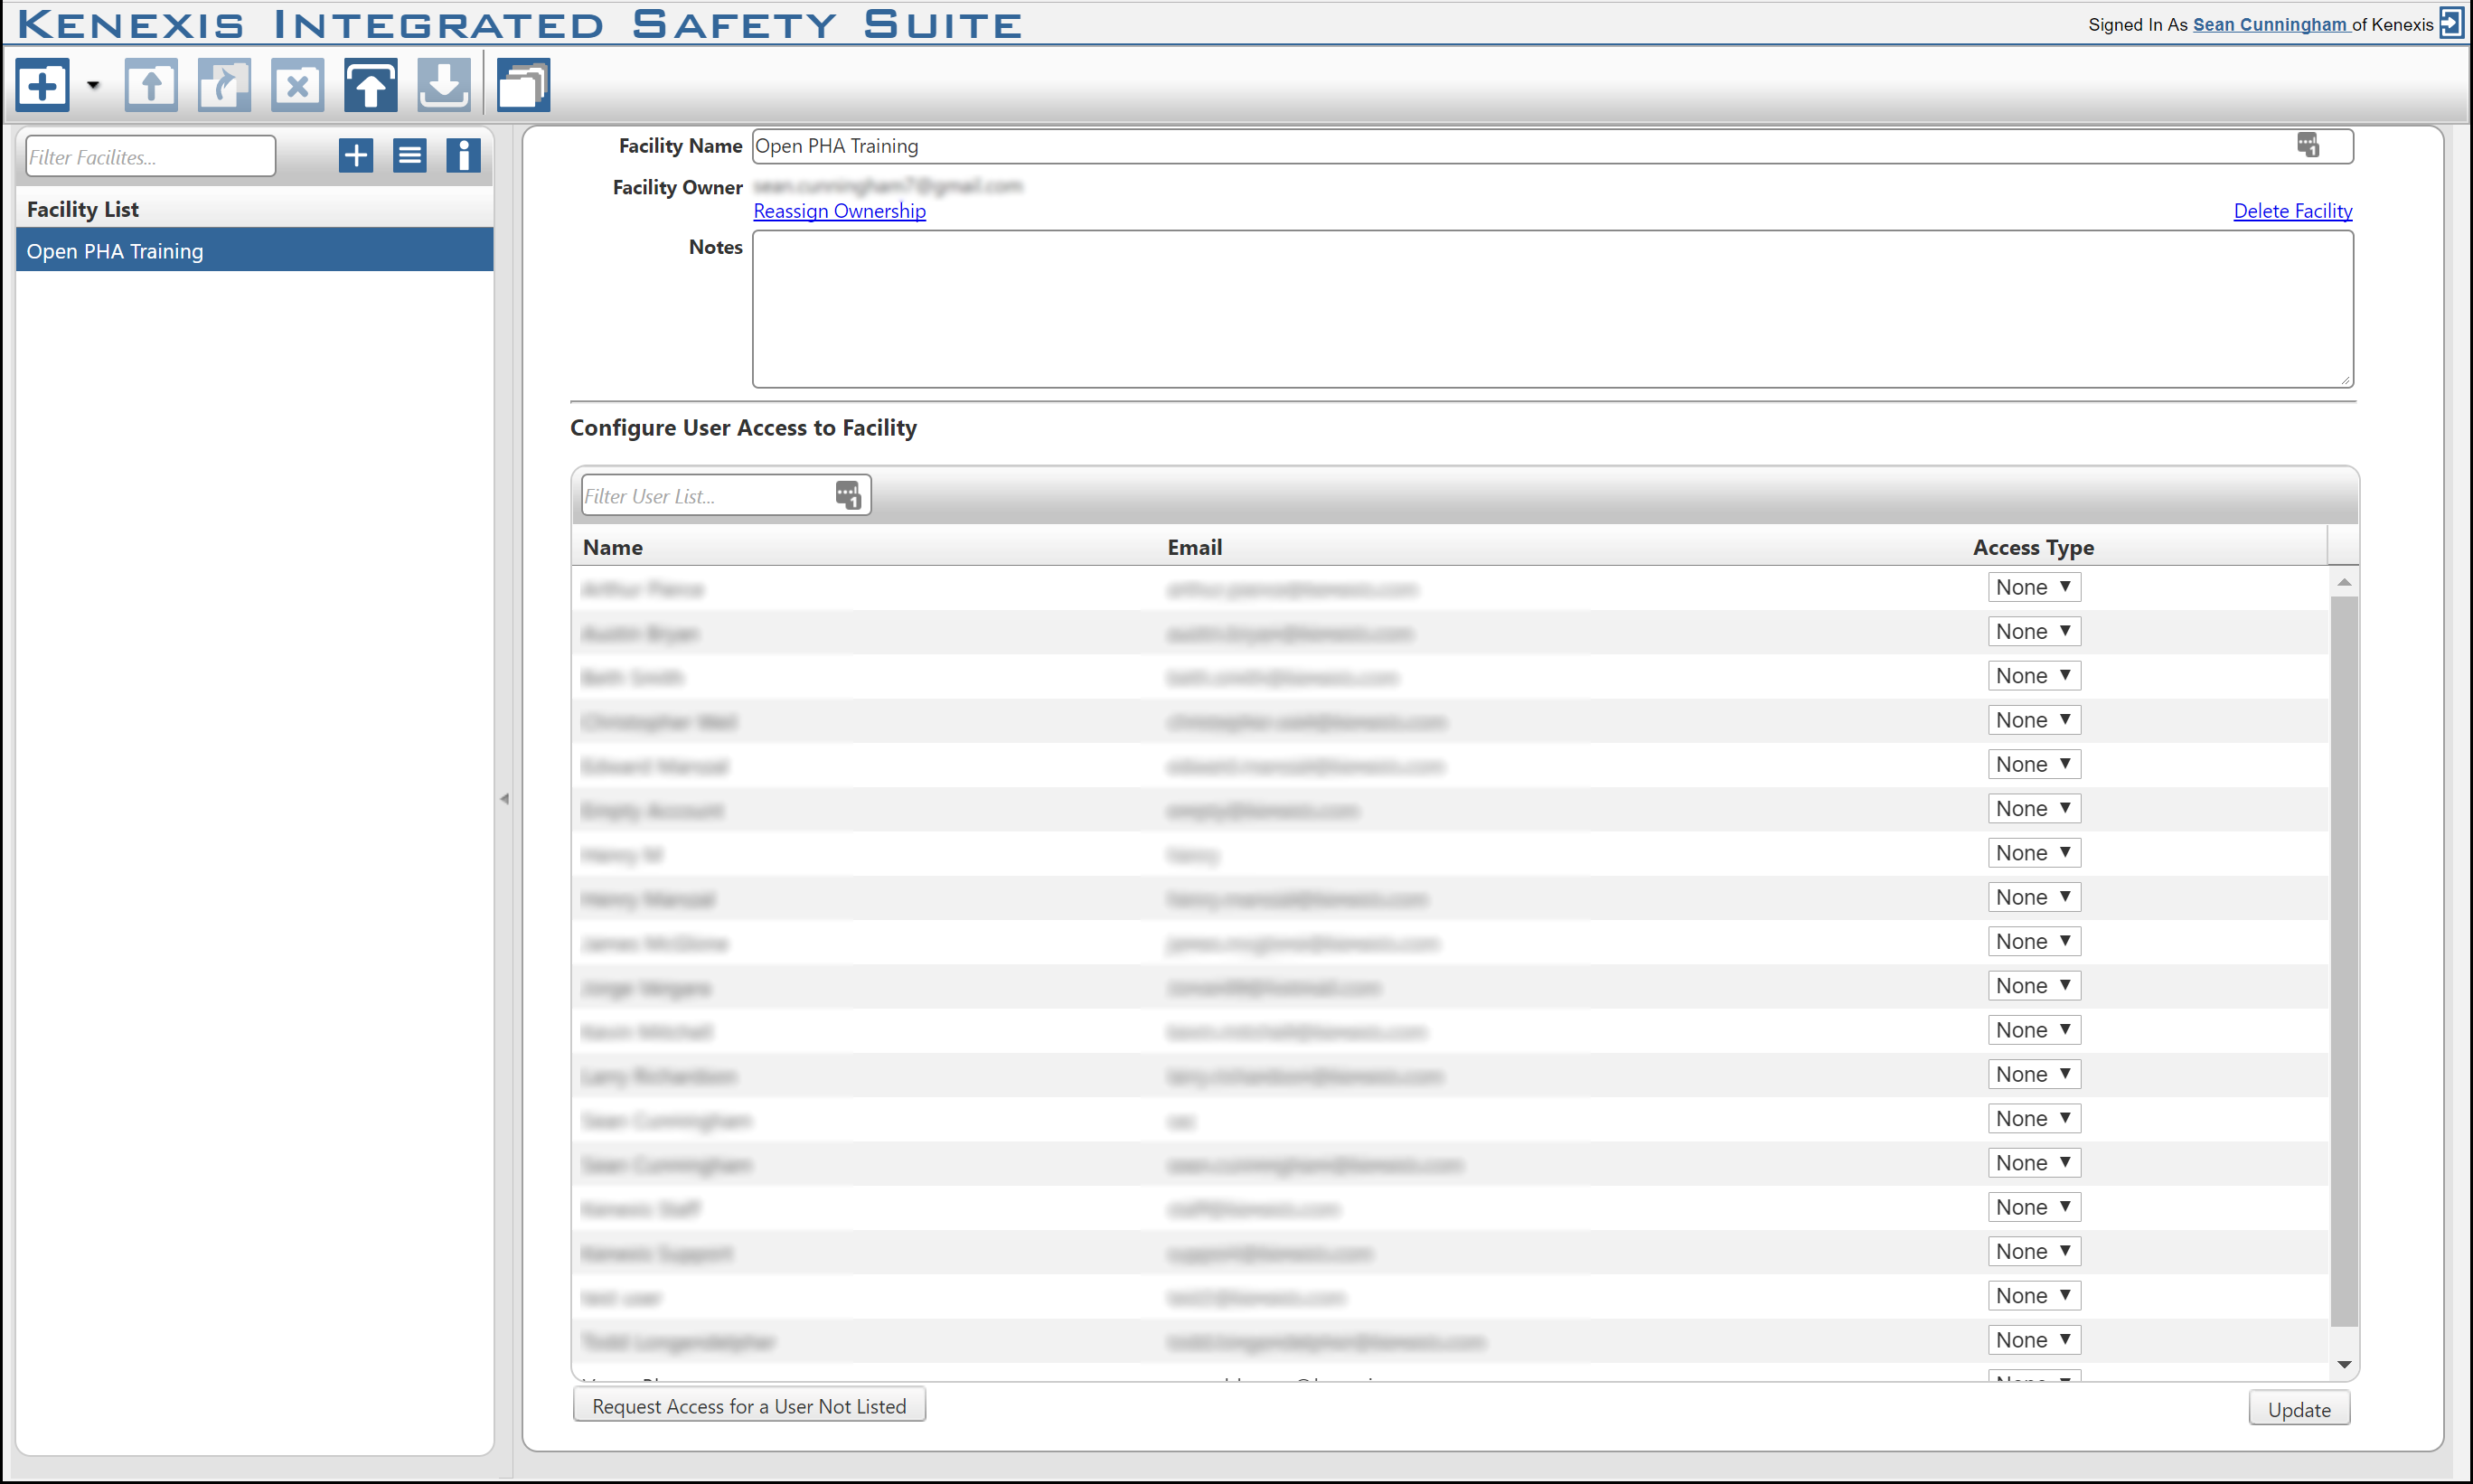Click the Delete Facility link
2473x1484 pixels.
(2293, 211)
